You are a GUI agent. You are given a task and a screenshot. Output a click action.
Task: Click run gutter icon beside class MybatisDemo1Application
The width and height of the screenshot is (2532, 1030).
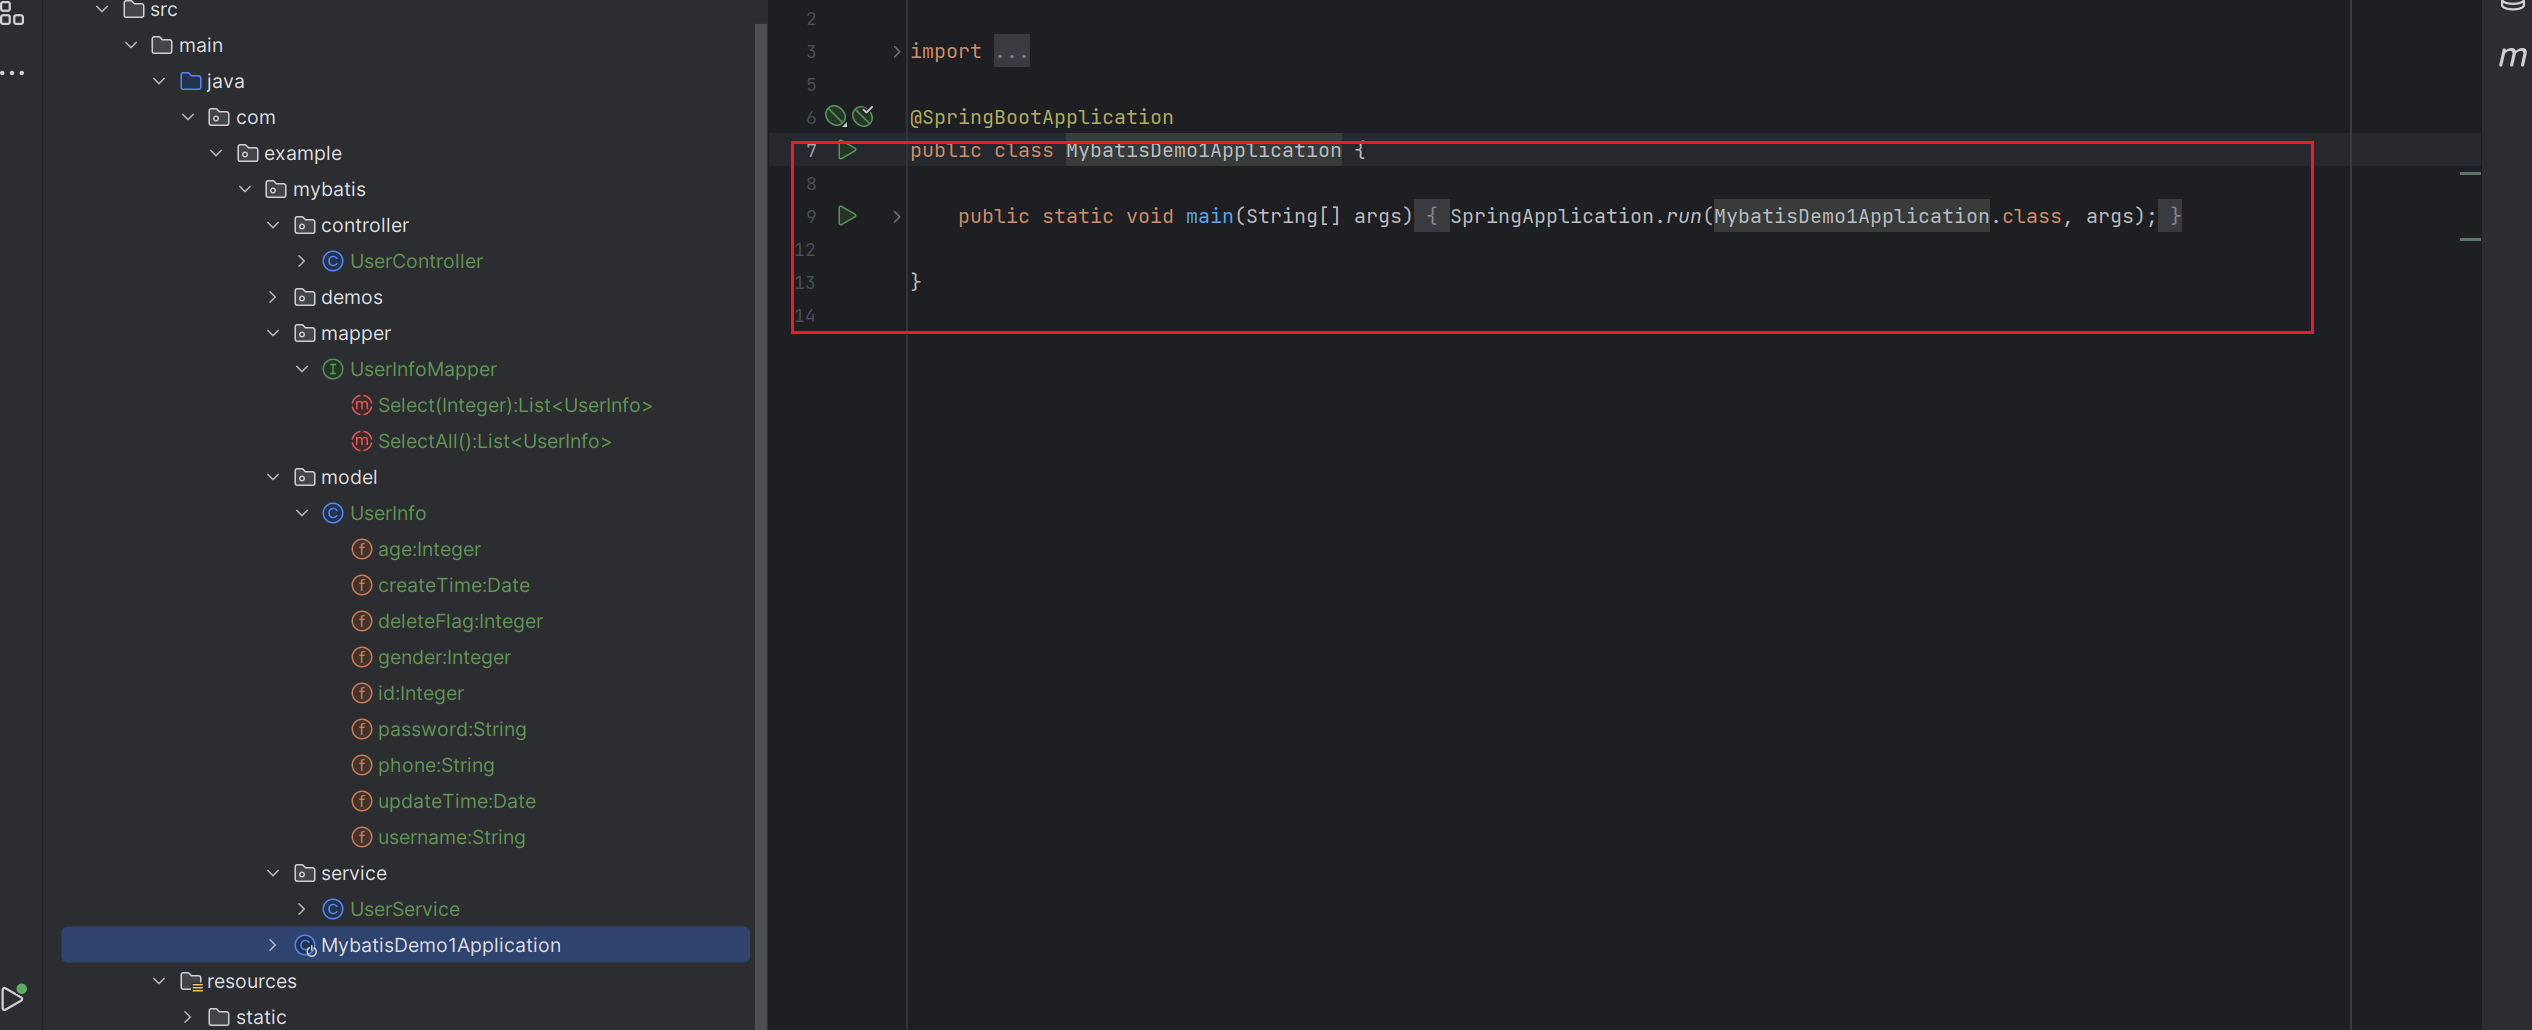(847, 151)
